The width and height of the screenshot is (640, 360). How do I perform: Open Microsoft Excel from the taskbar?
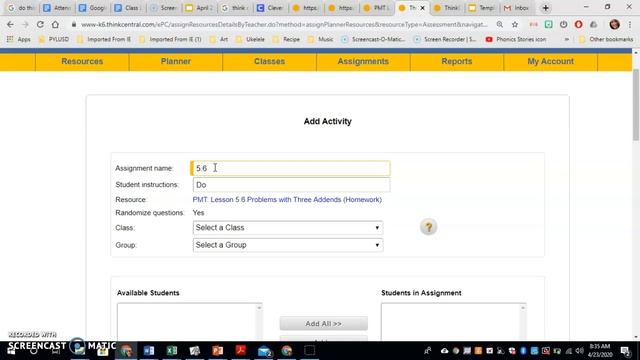coord(172,351)
